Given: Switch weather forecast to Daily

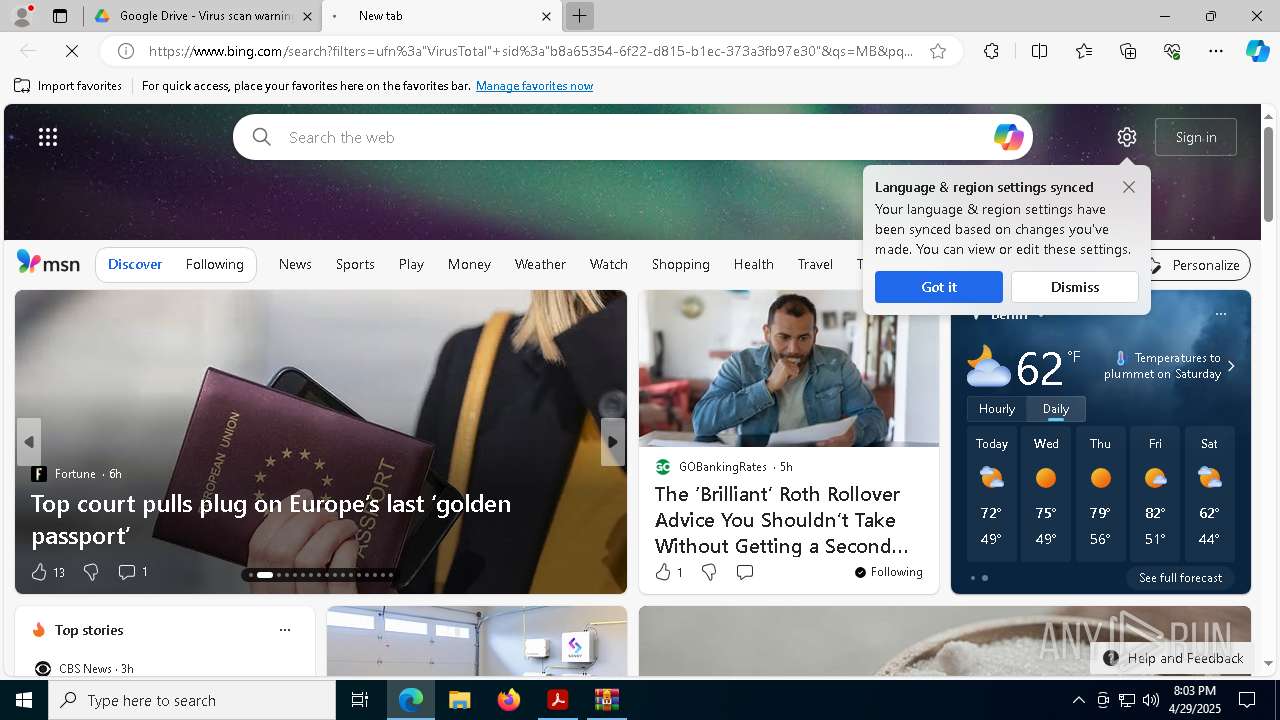Looking at the screenshot, I should point(1056,409).
